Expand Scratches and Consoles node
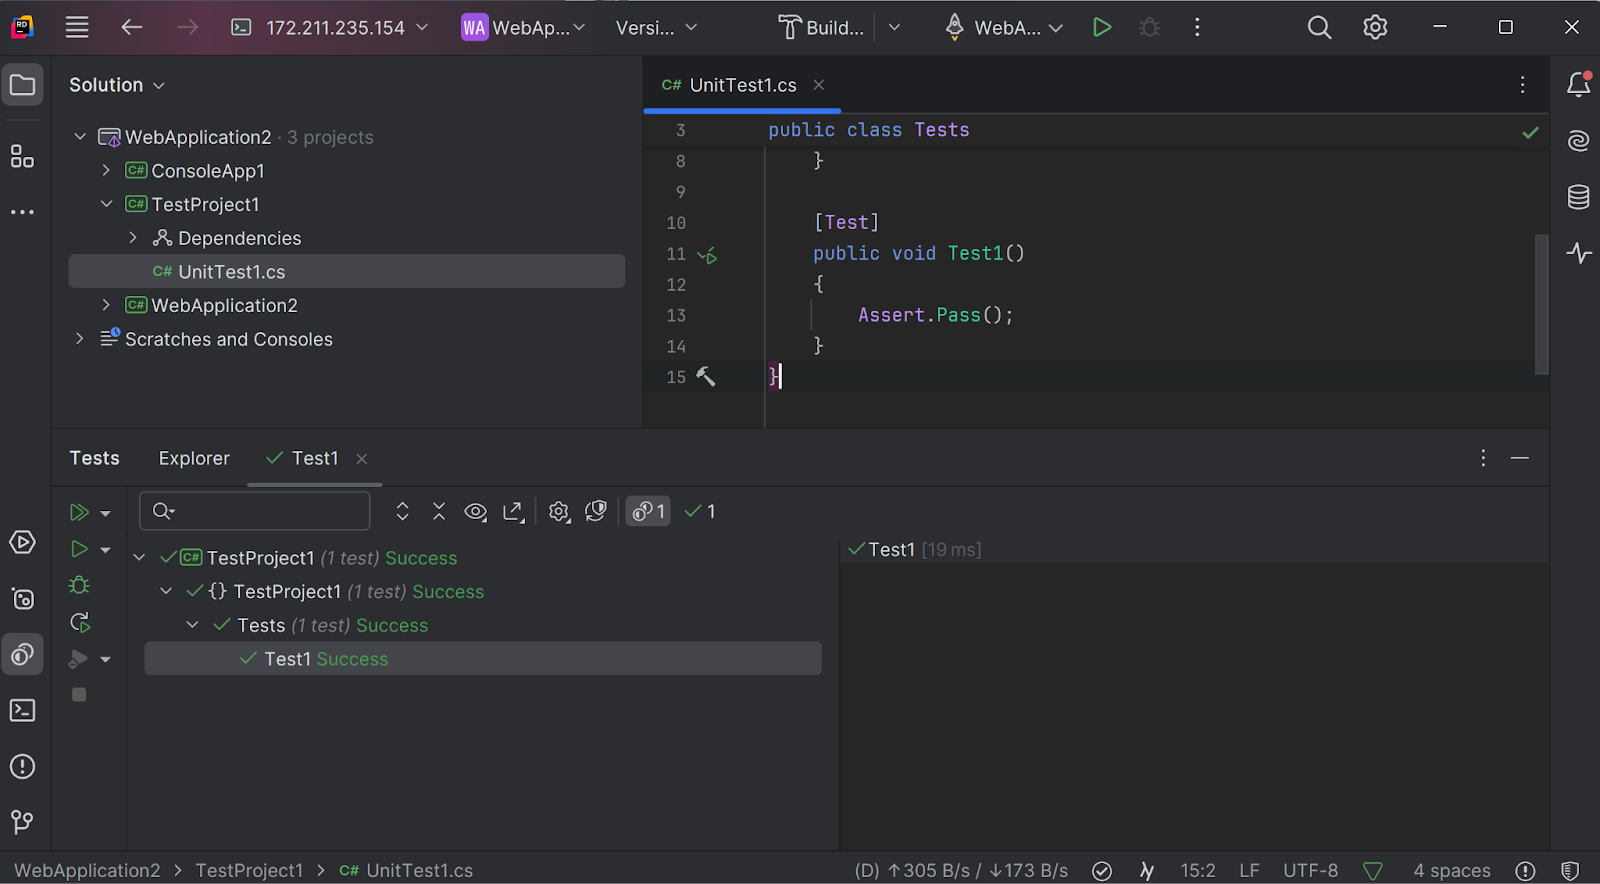The width and height of the screenshot is (1600, 884). pos(80,339)
